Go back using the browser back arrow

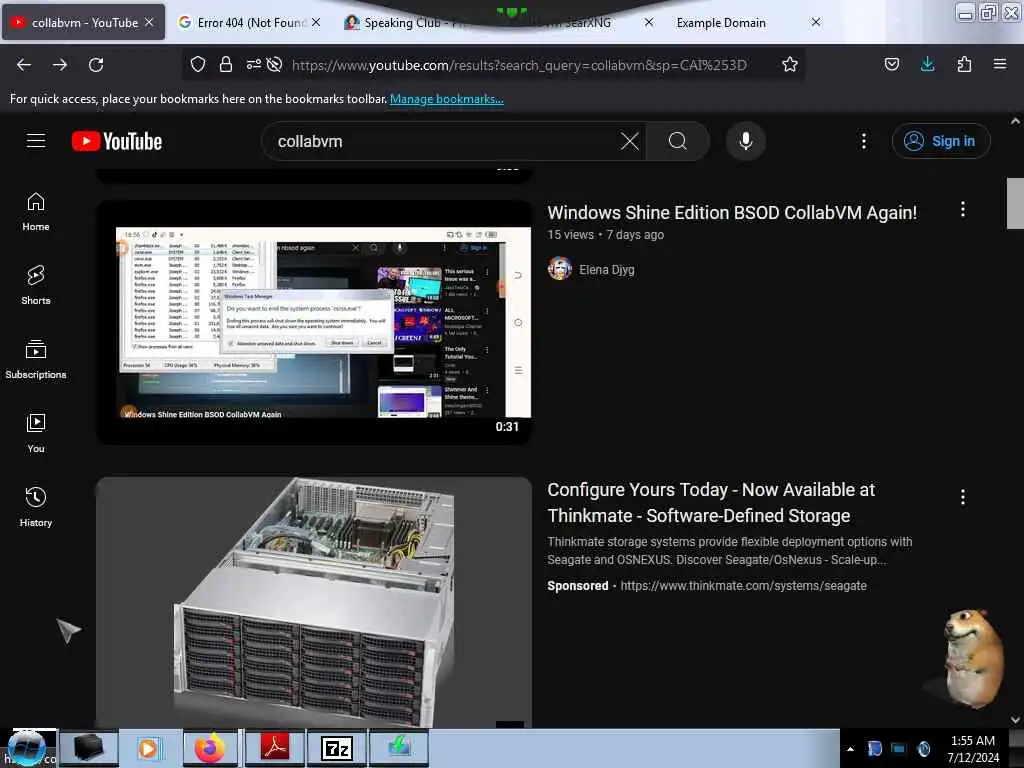(x=24, y=65)
